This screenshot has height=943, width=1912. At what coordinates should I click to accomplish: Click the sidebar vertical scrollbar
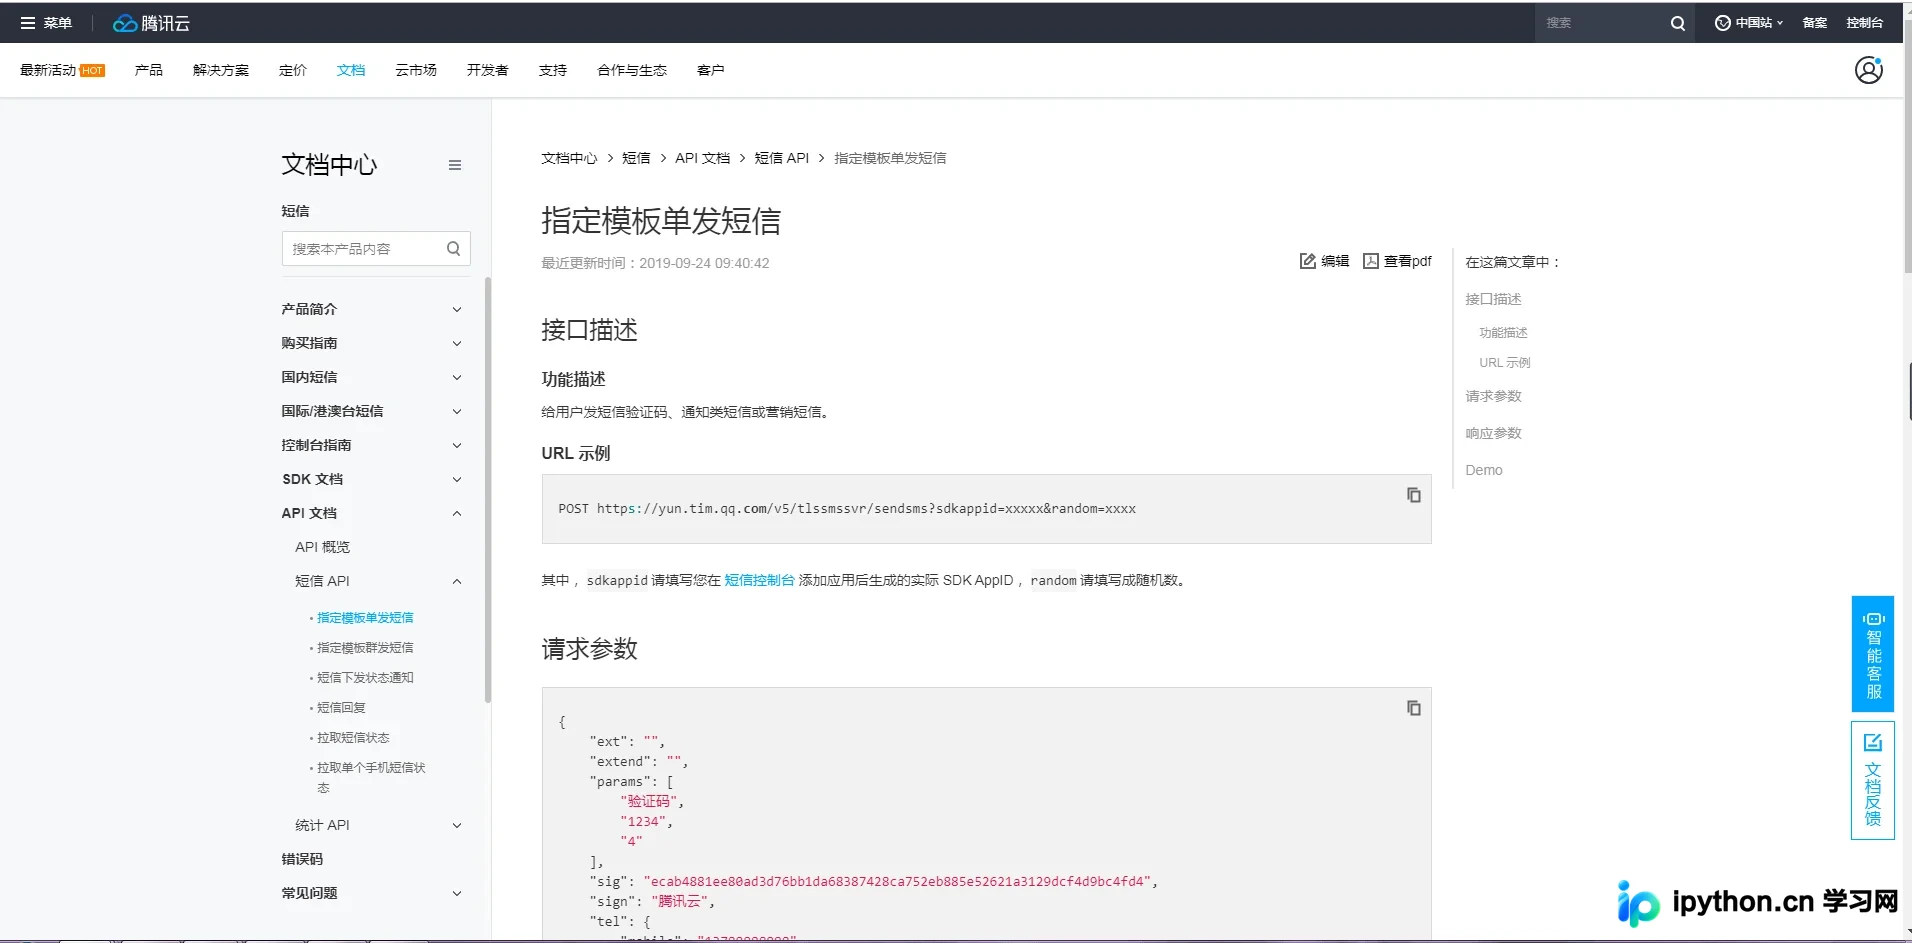[x=488, y=490]
